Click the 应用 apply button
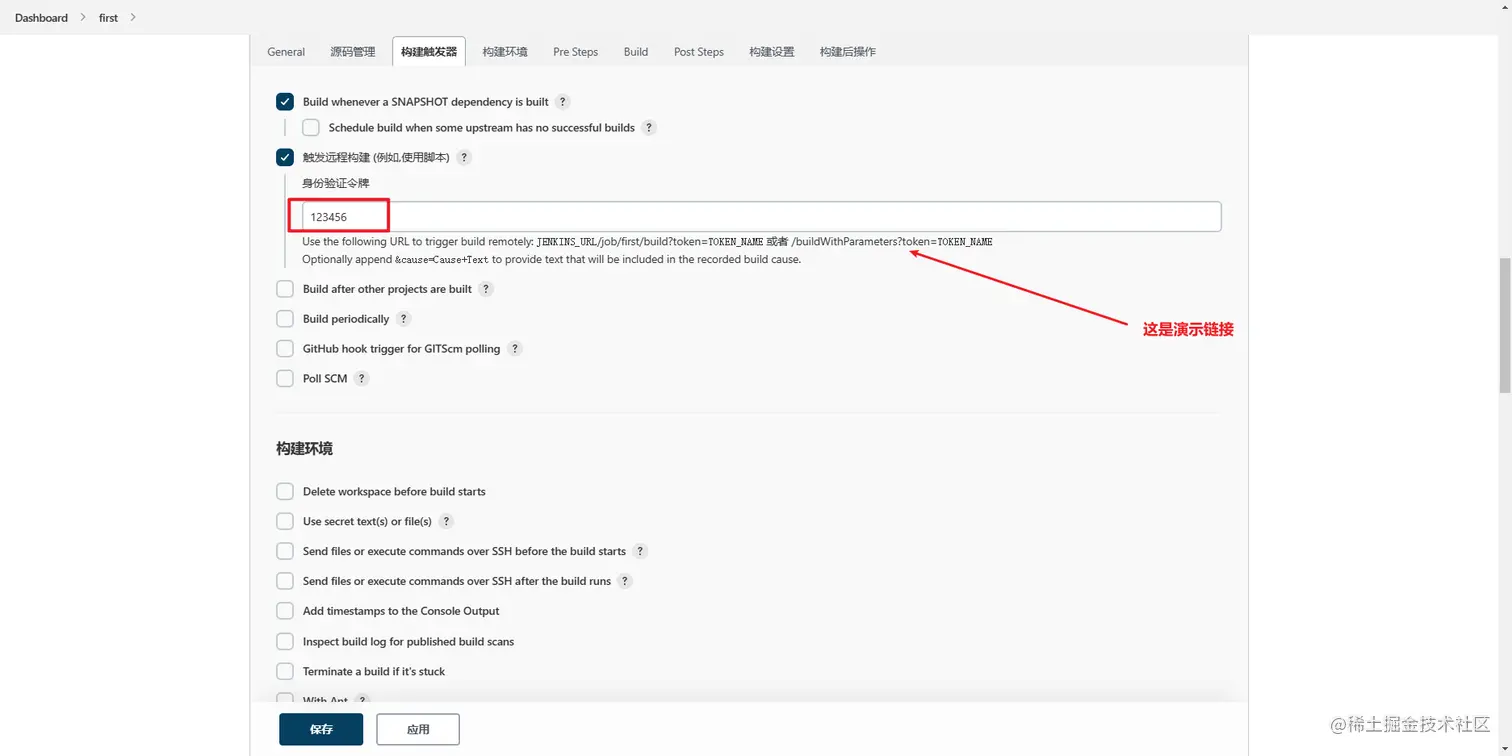The width and height of the screenshot is (1512, 756). pos(418,730)
